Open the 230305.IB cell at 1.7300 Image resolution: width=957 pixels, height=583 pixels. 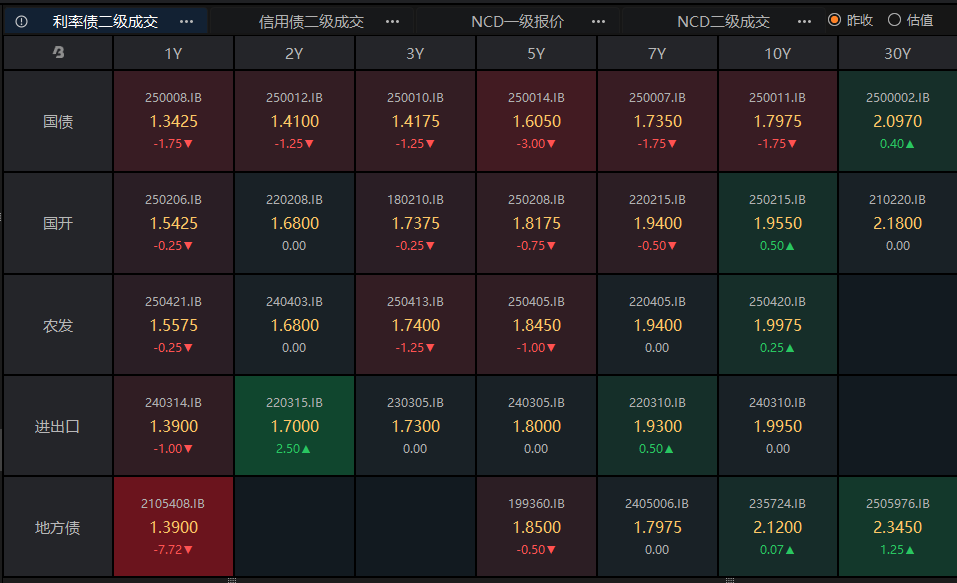pos(415,426)
